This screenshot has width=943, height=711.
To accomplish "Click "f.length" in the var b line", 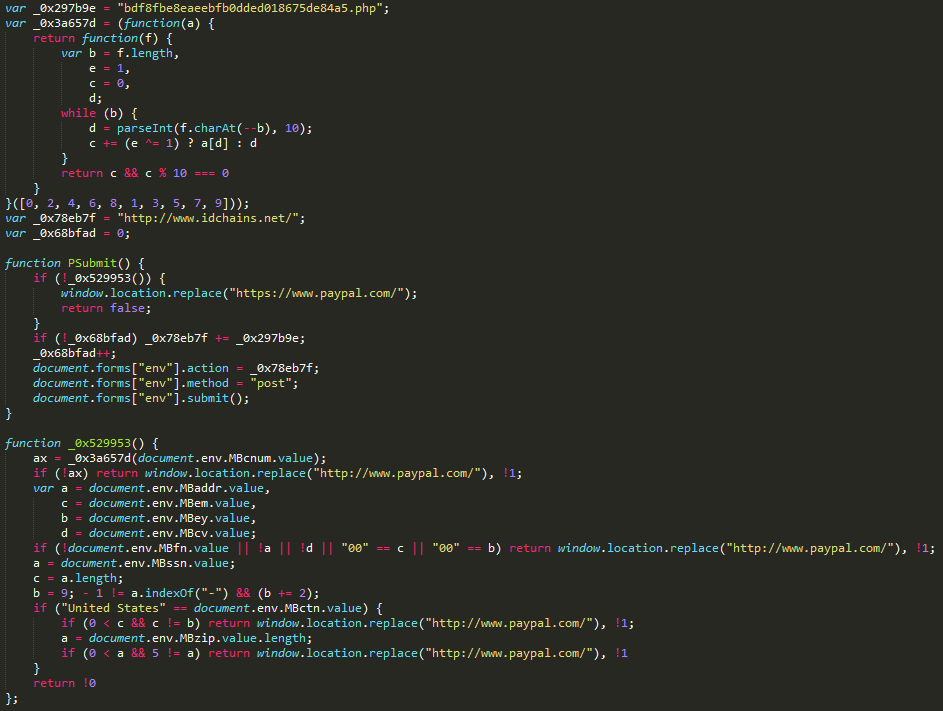I will pyautogui.click(x=145, y=54).
